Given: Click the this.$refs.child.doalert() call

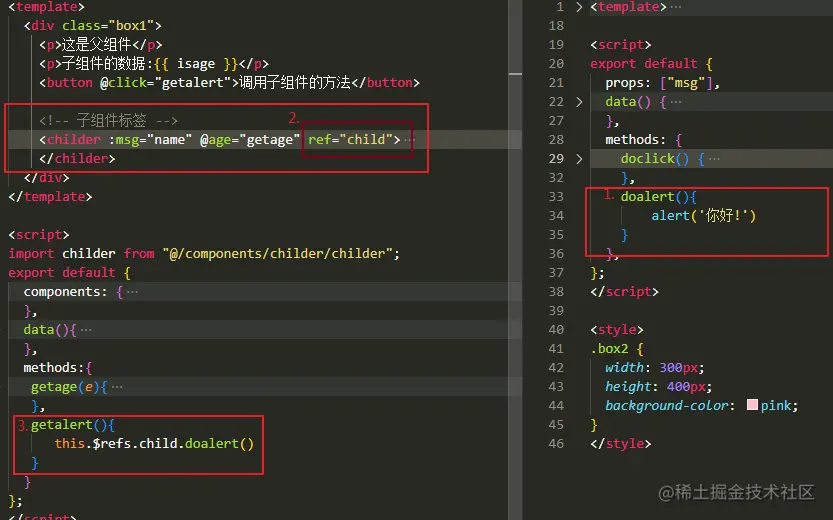Looking at the screenshot, I should pyautogui.click(x=154, y=444).
